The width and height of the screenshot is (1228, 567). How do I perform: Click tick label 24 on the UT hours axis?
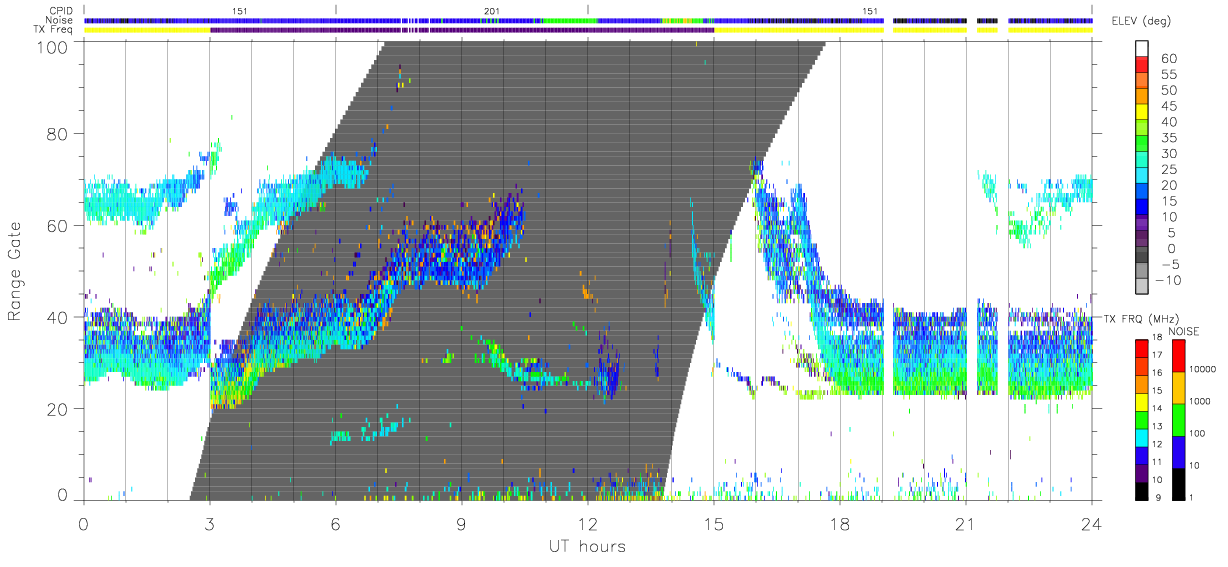coord(1091,523)
